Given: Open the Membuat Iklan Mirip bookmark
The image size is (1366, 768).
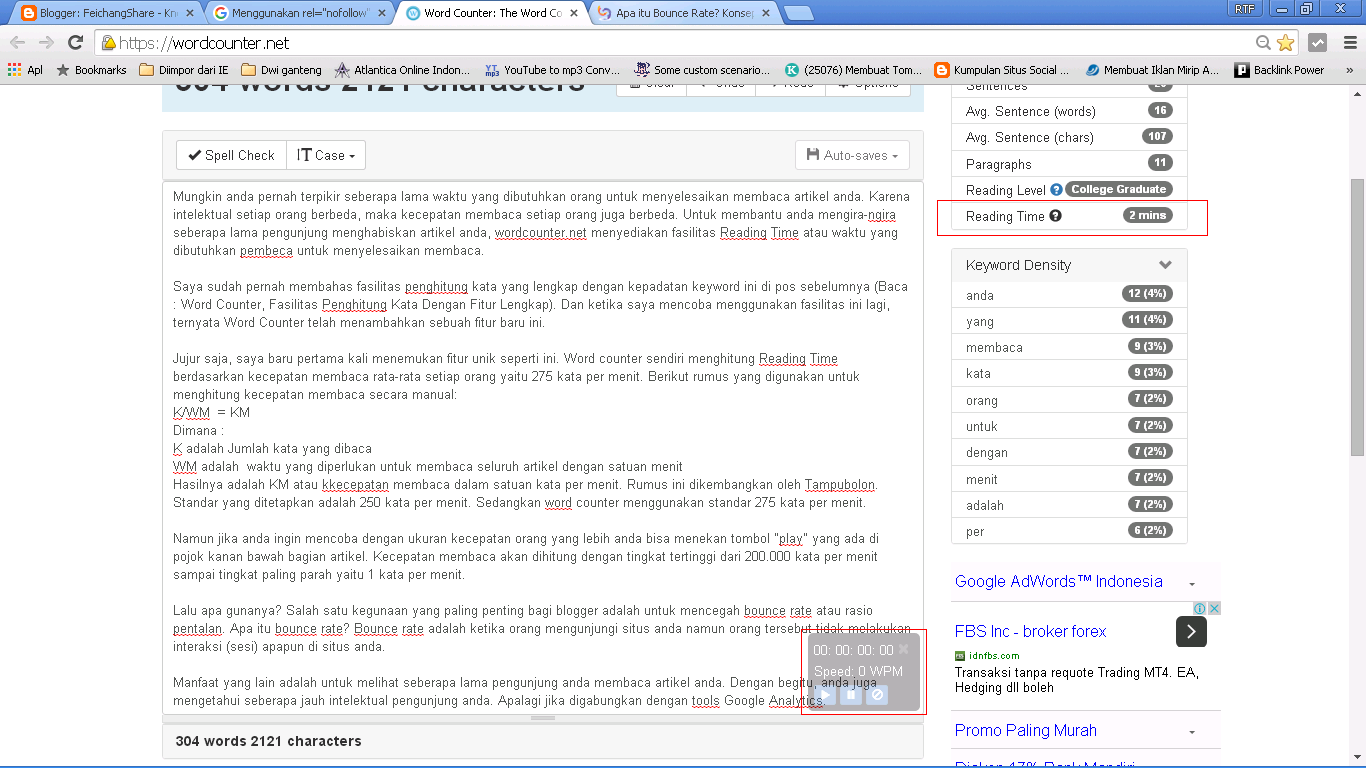Looking at the screenshot, I should click(1152, 70).
